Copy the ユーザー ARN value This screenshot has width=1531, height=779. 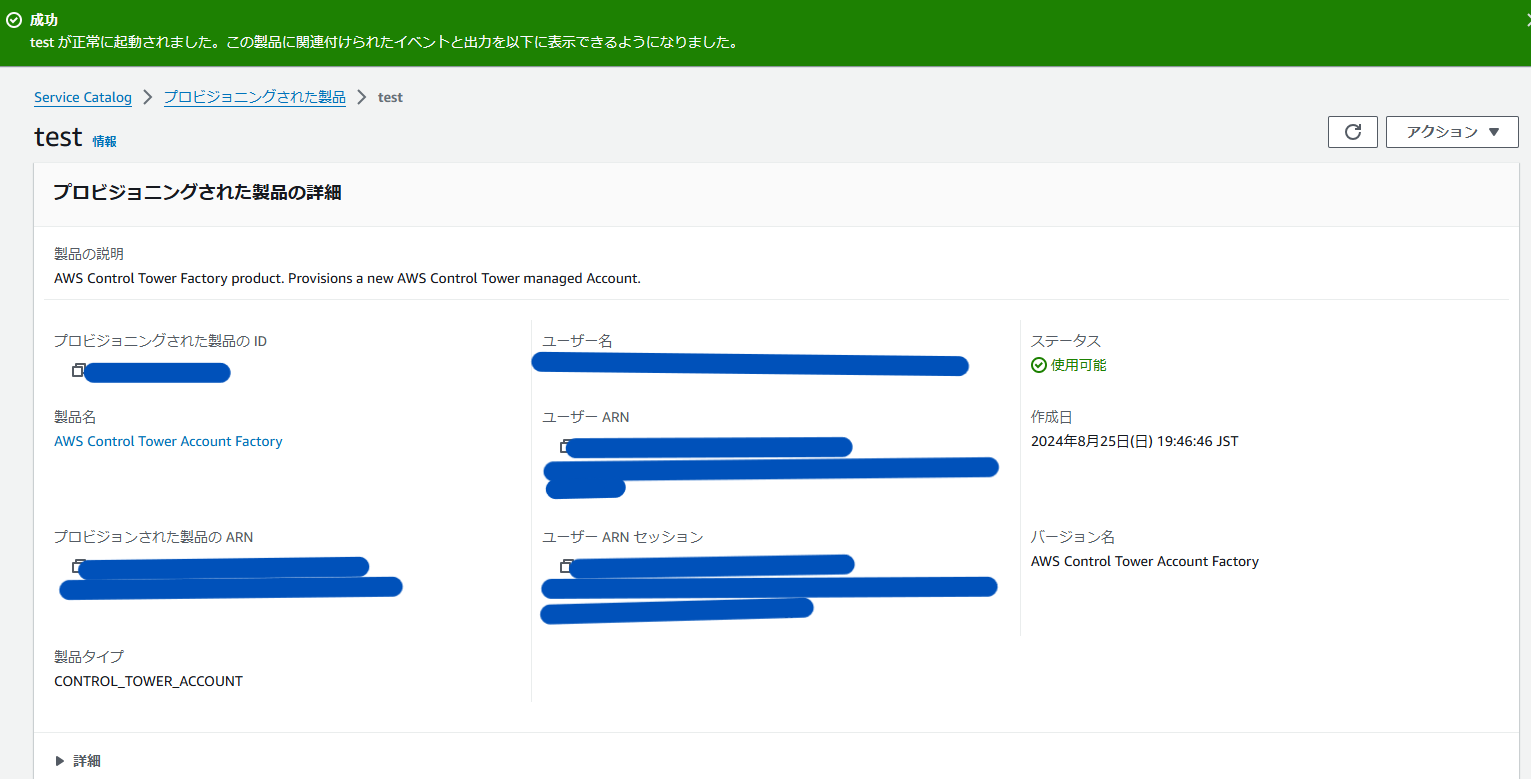point(566,446)
